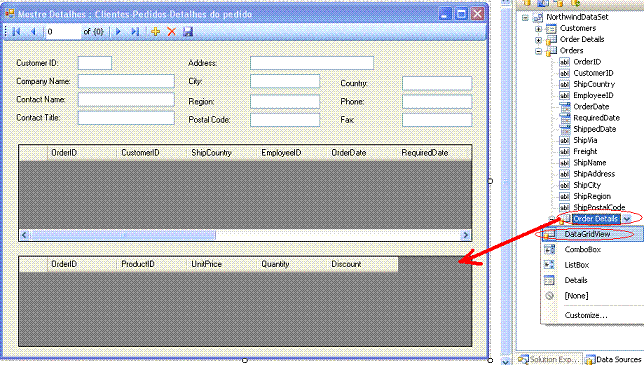Click the ShippedDate field icon
Image resolution: width=644 pixels, height=365 pixels.
(565, 129)
